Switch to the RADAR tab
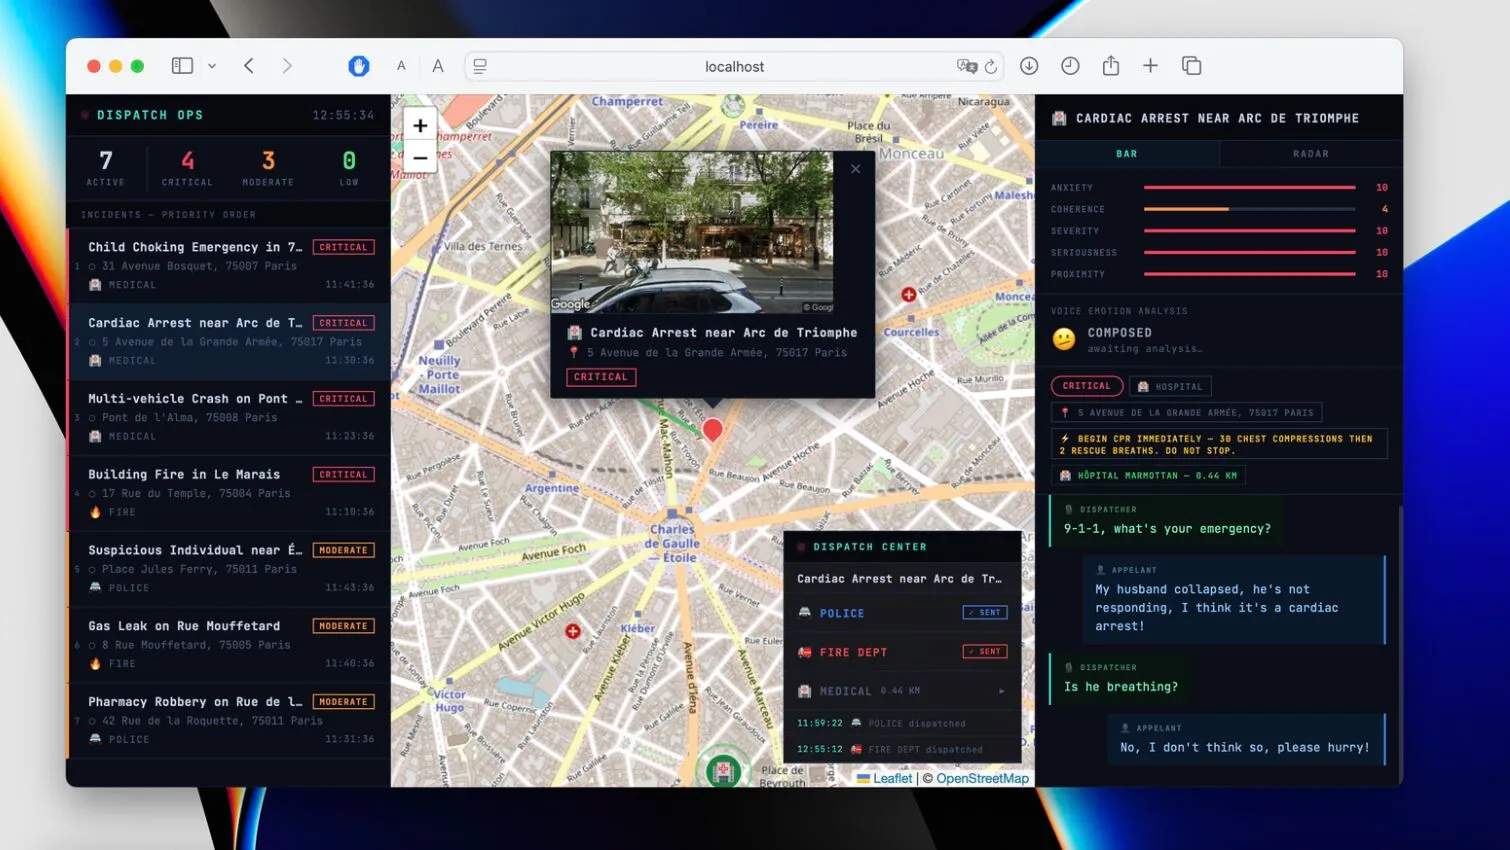1510x850 pixels. (1311, 154)
